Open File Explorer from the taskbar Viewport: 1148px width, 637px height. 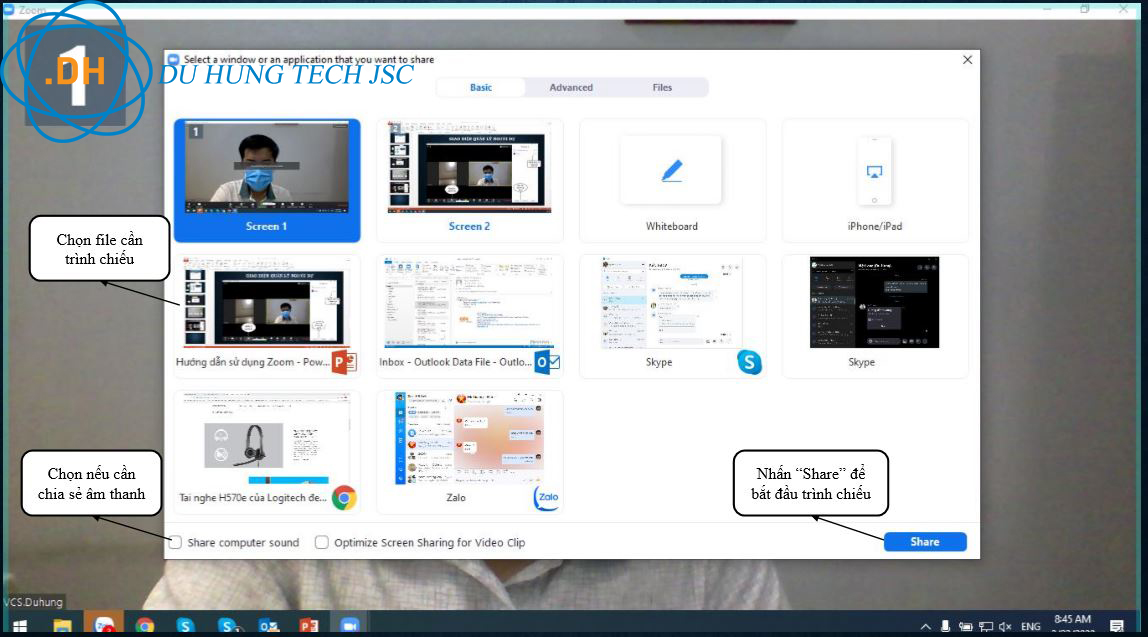pos(62,626)
